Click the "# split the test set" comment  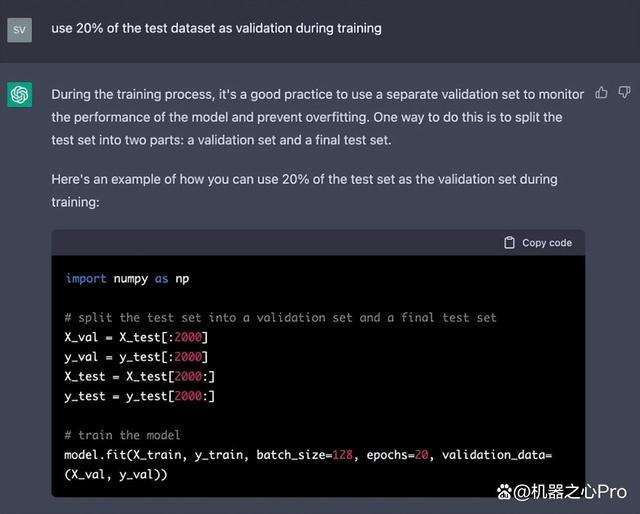(280, 317)
